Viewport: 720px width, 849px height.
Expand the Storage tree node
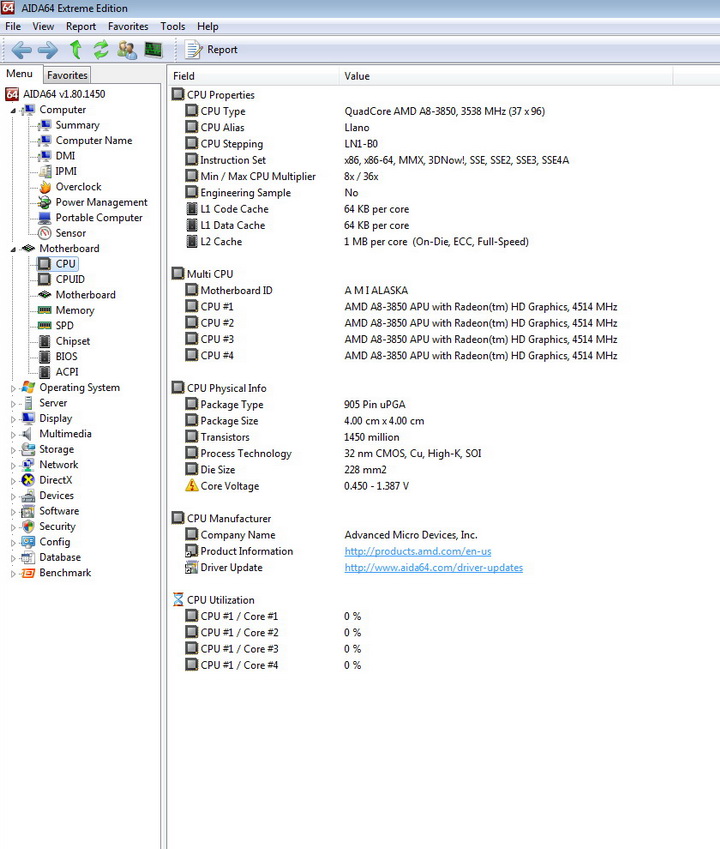click(13, 450)
